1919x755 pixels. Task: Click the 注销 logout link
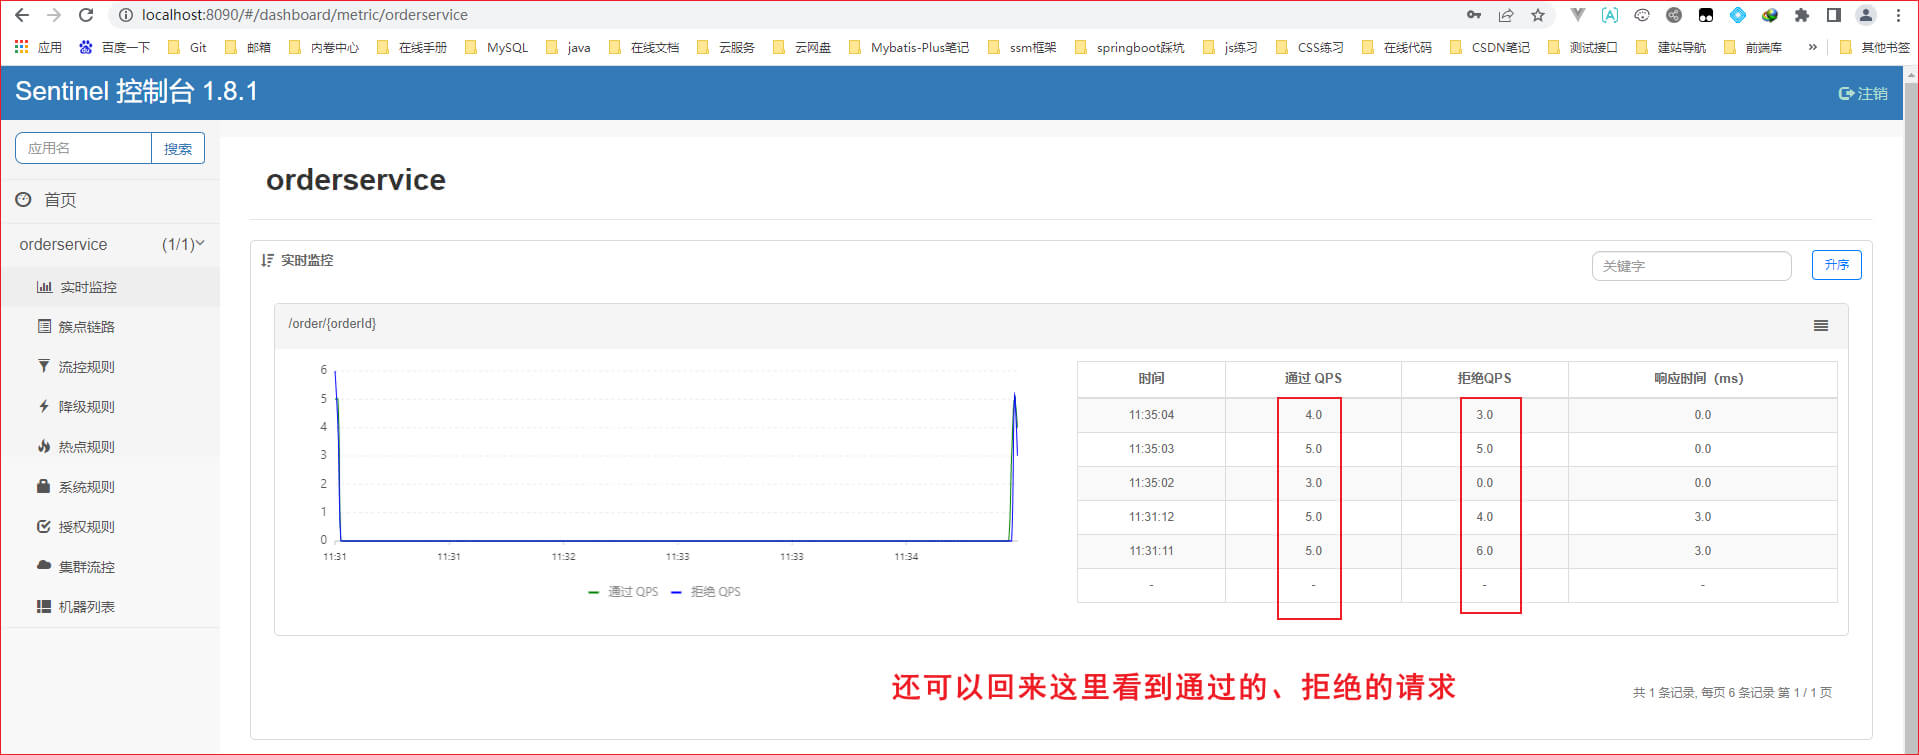click(1863, 93)
